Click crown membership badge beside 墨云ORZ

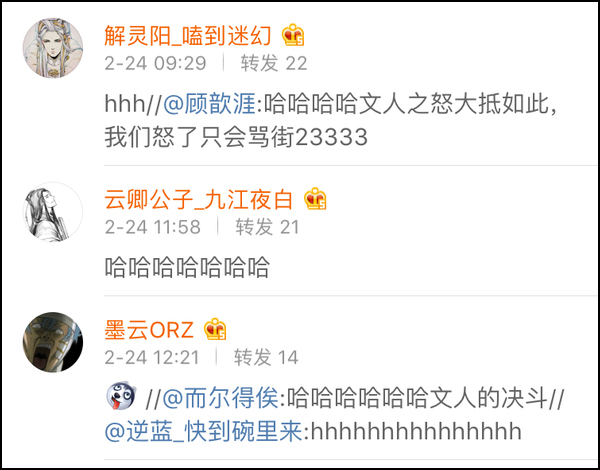215,329
